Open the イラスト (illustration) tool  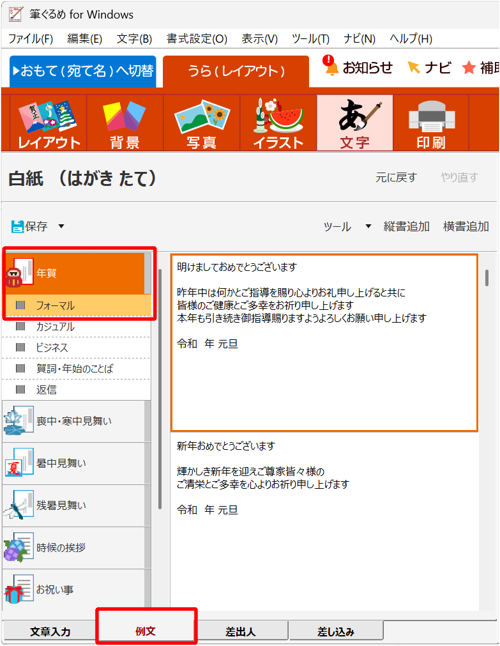[278, 123]
